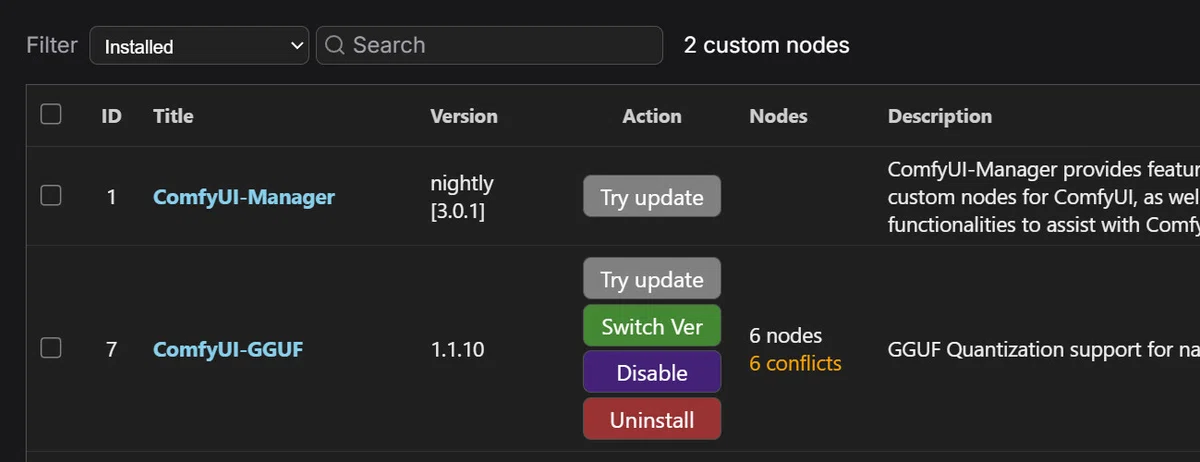Click the dropdown arrow on the Filter selector
The image size is (1200, 462).
[x=296, y=46]
